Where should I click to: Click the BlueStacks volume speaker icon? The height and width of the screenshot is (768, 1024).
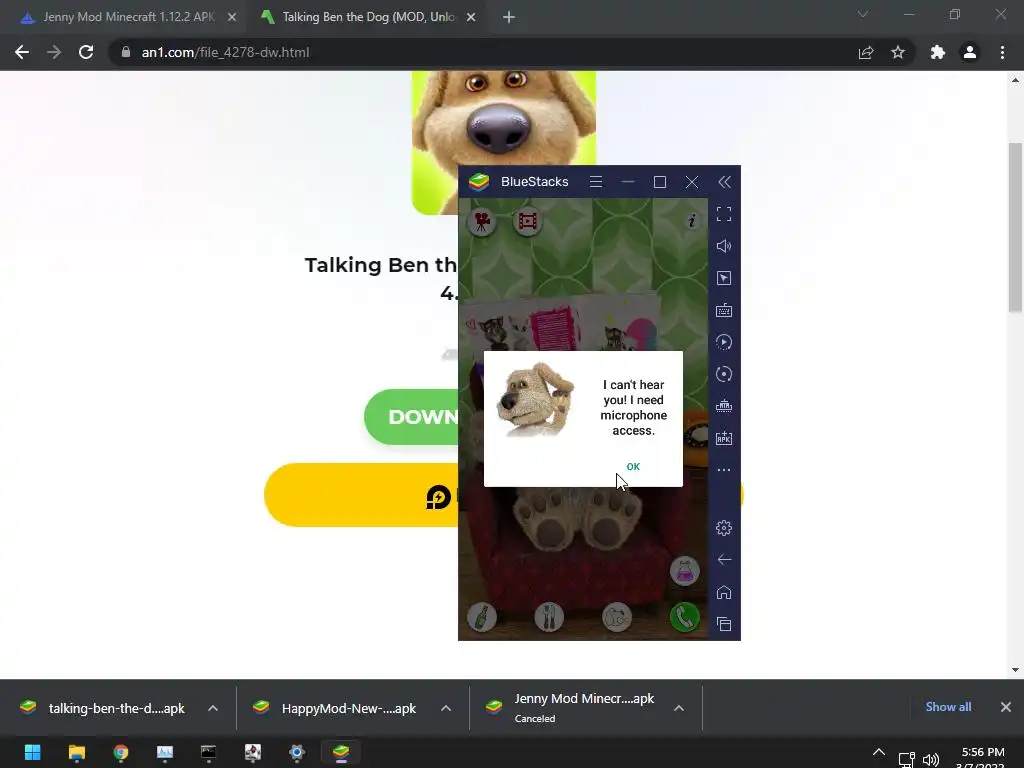click(724, 246)
